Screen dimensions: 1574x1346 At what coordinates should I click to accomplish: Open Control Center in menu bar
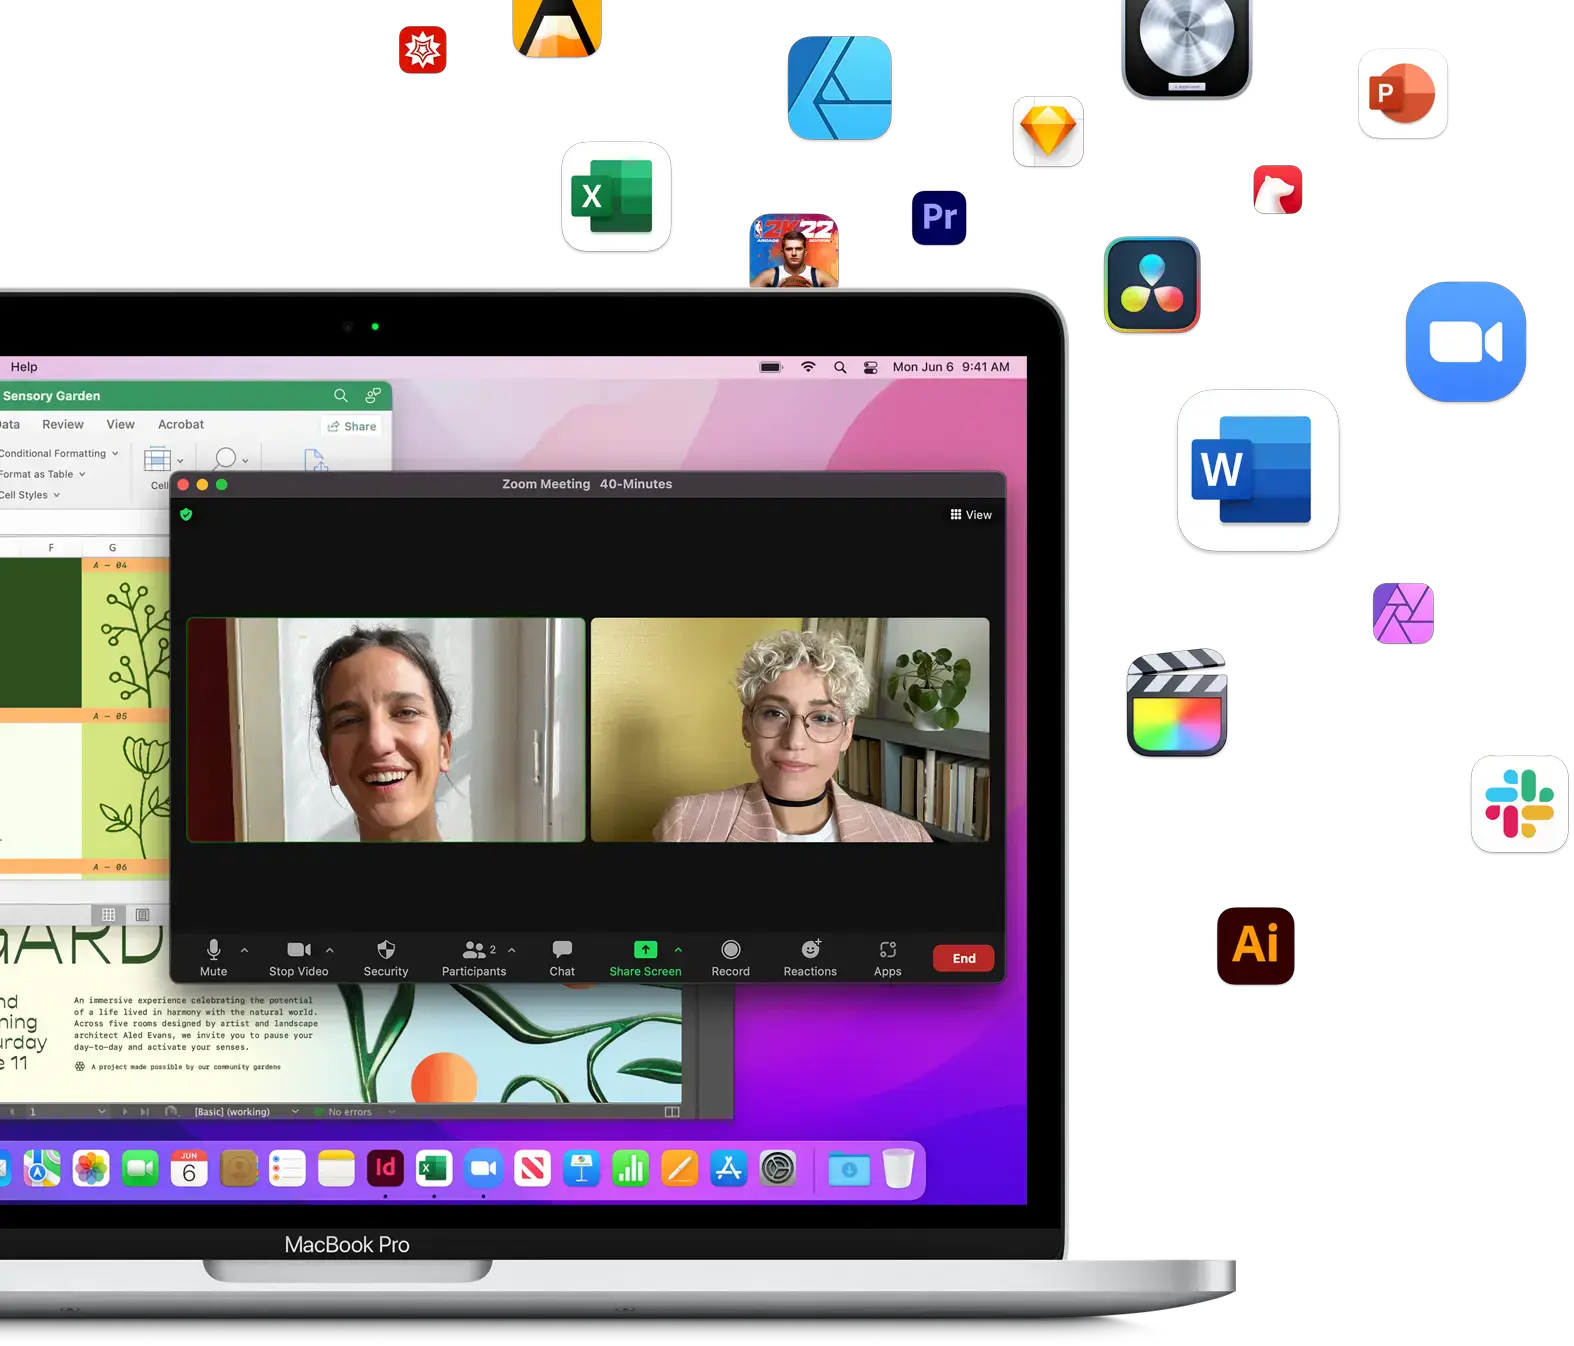pos(871,367)
